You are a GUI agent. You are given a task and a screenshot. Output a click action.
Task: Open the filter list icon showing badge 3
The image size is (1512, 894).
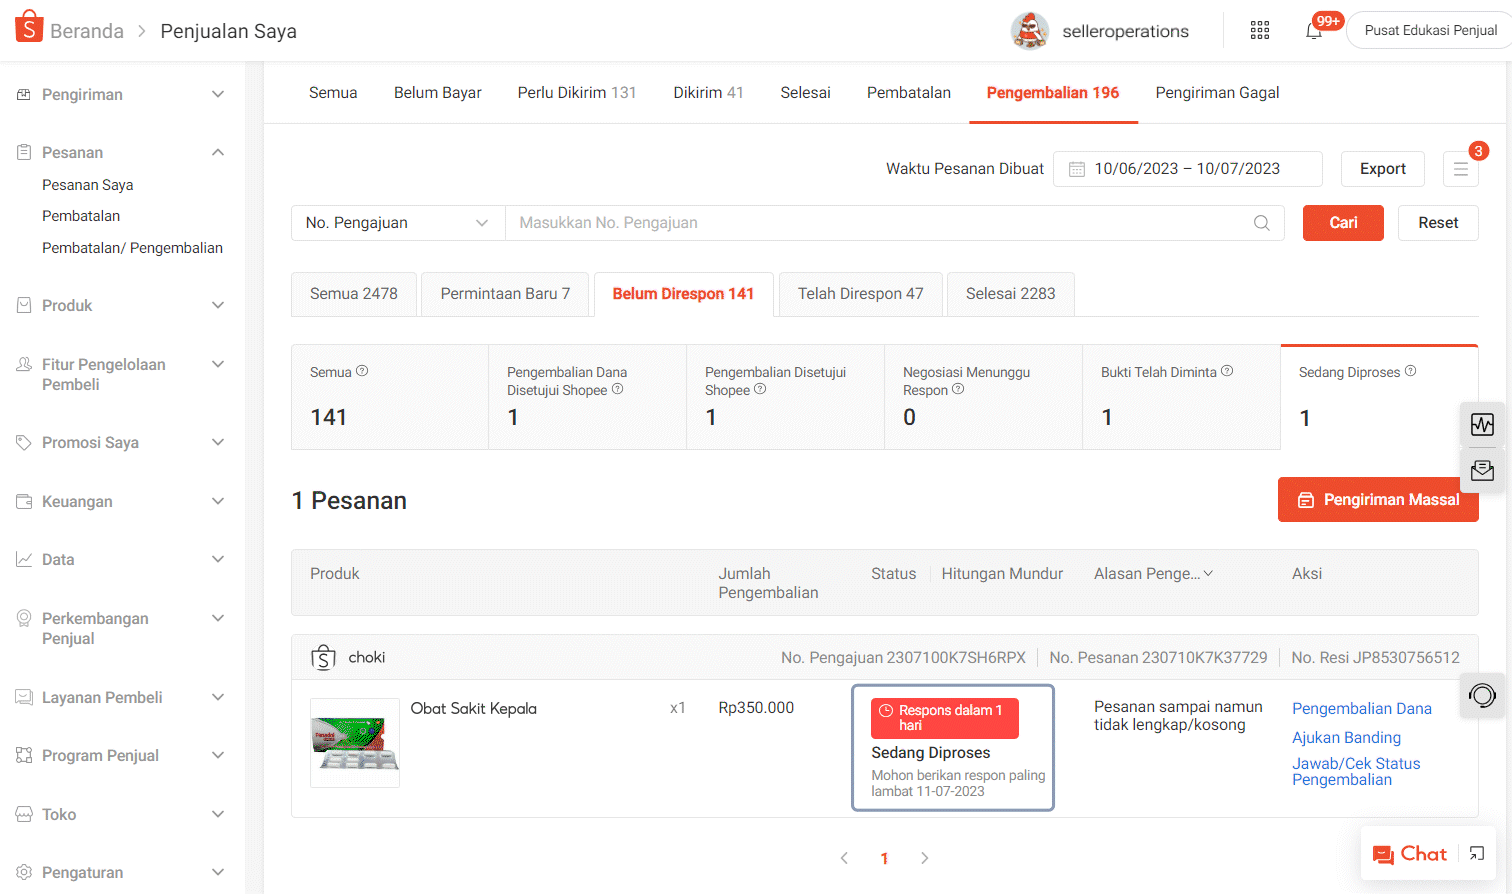(1461, 168)
